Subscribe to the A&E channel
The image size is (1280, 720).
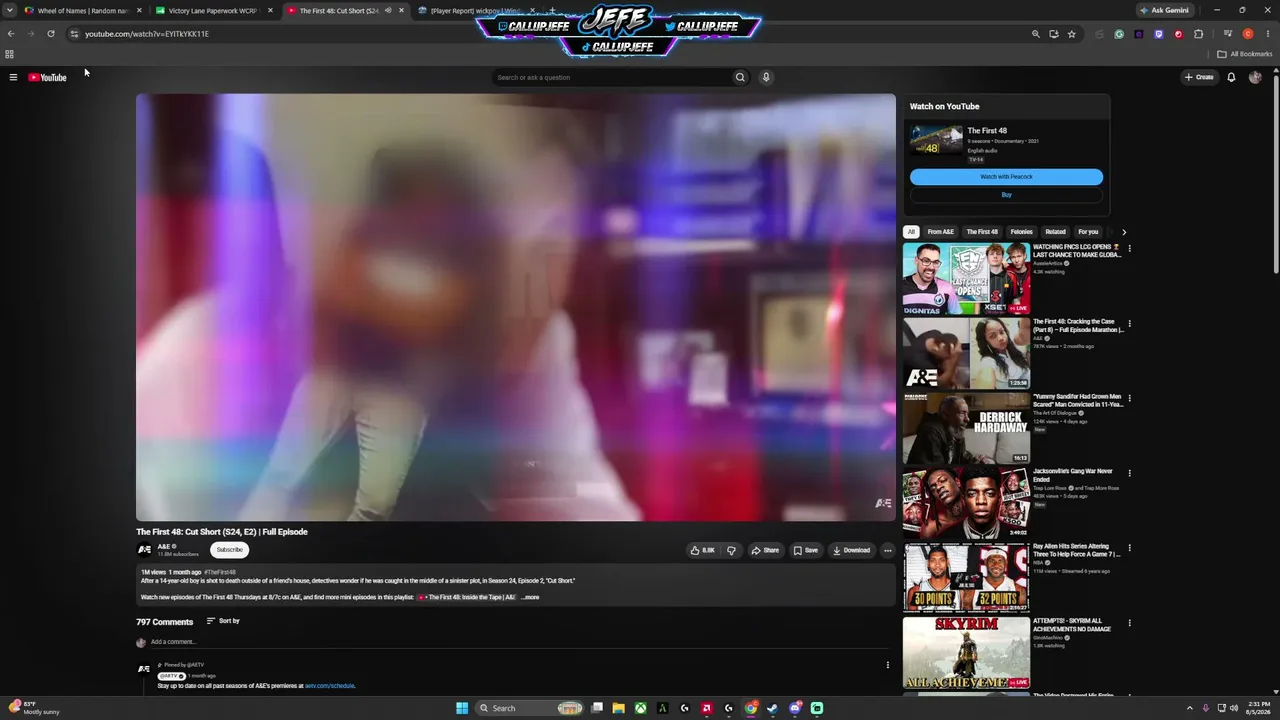coord(229,549)
